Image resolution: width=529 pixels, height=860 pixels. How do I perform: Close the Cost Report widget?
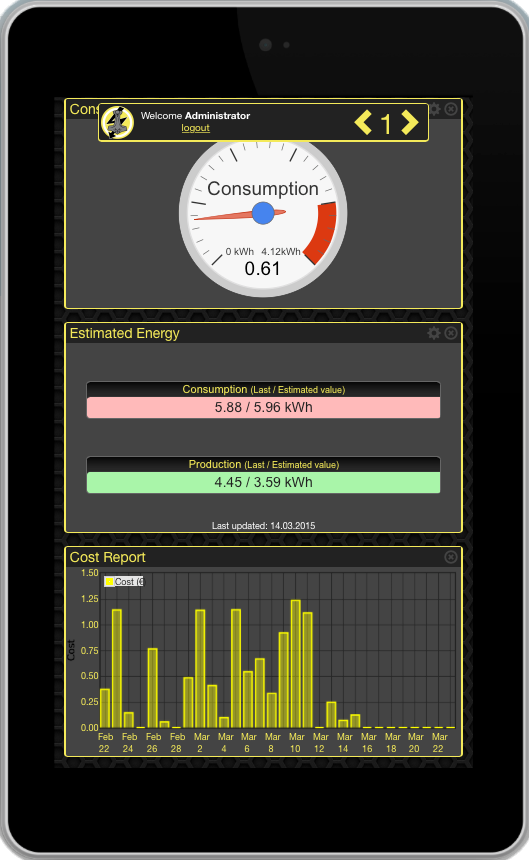click(x=451, y=557)
